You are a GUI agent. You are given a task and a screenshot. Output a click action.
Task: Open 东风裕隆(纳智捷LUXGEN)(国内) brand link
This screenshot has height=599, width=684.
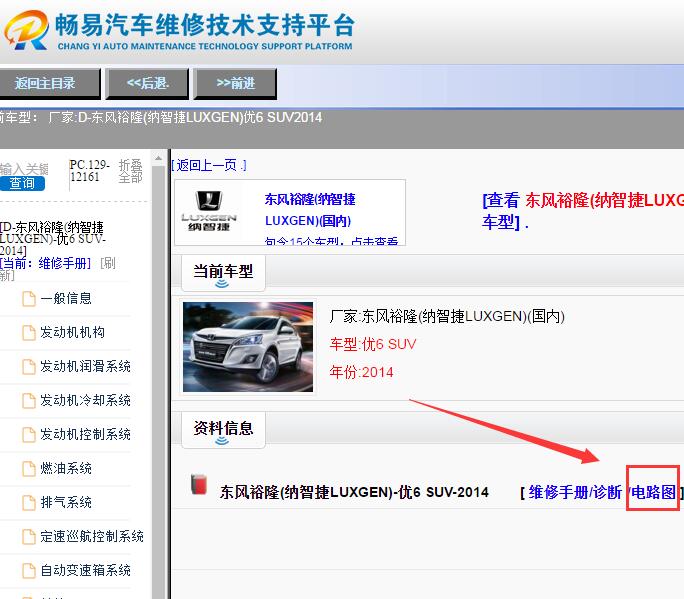point(310,210)
